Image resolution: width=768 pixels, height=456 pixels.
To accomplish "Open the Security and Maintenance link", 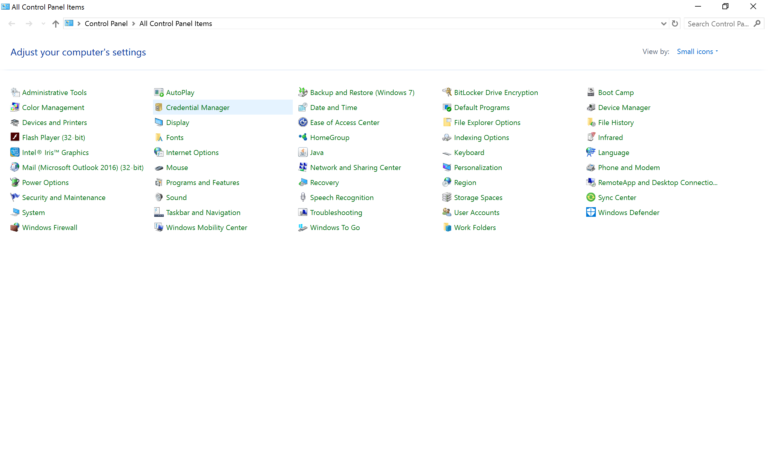I will [64, 197].
